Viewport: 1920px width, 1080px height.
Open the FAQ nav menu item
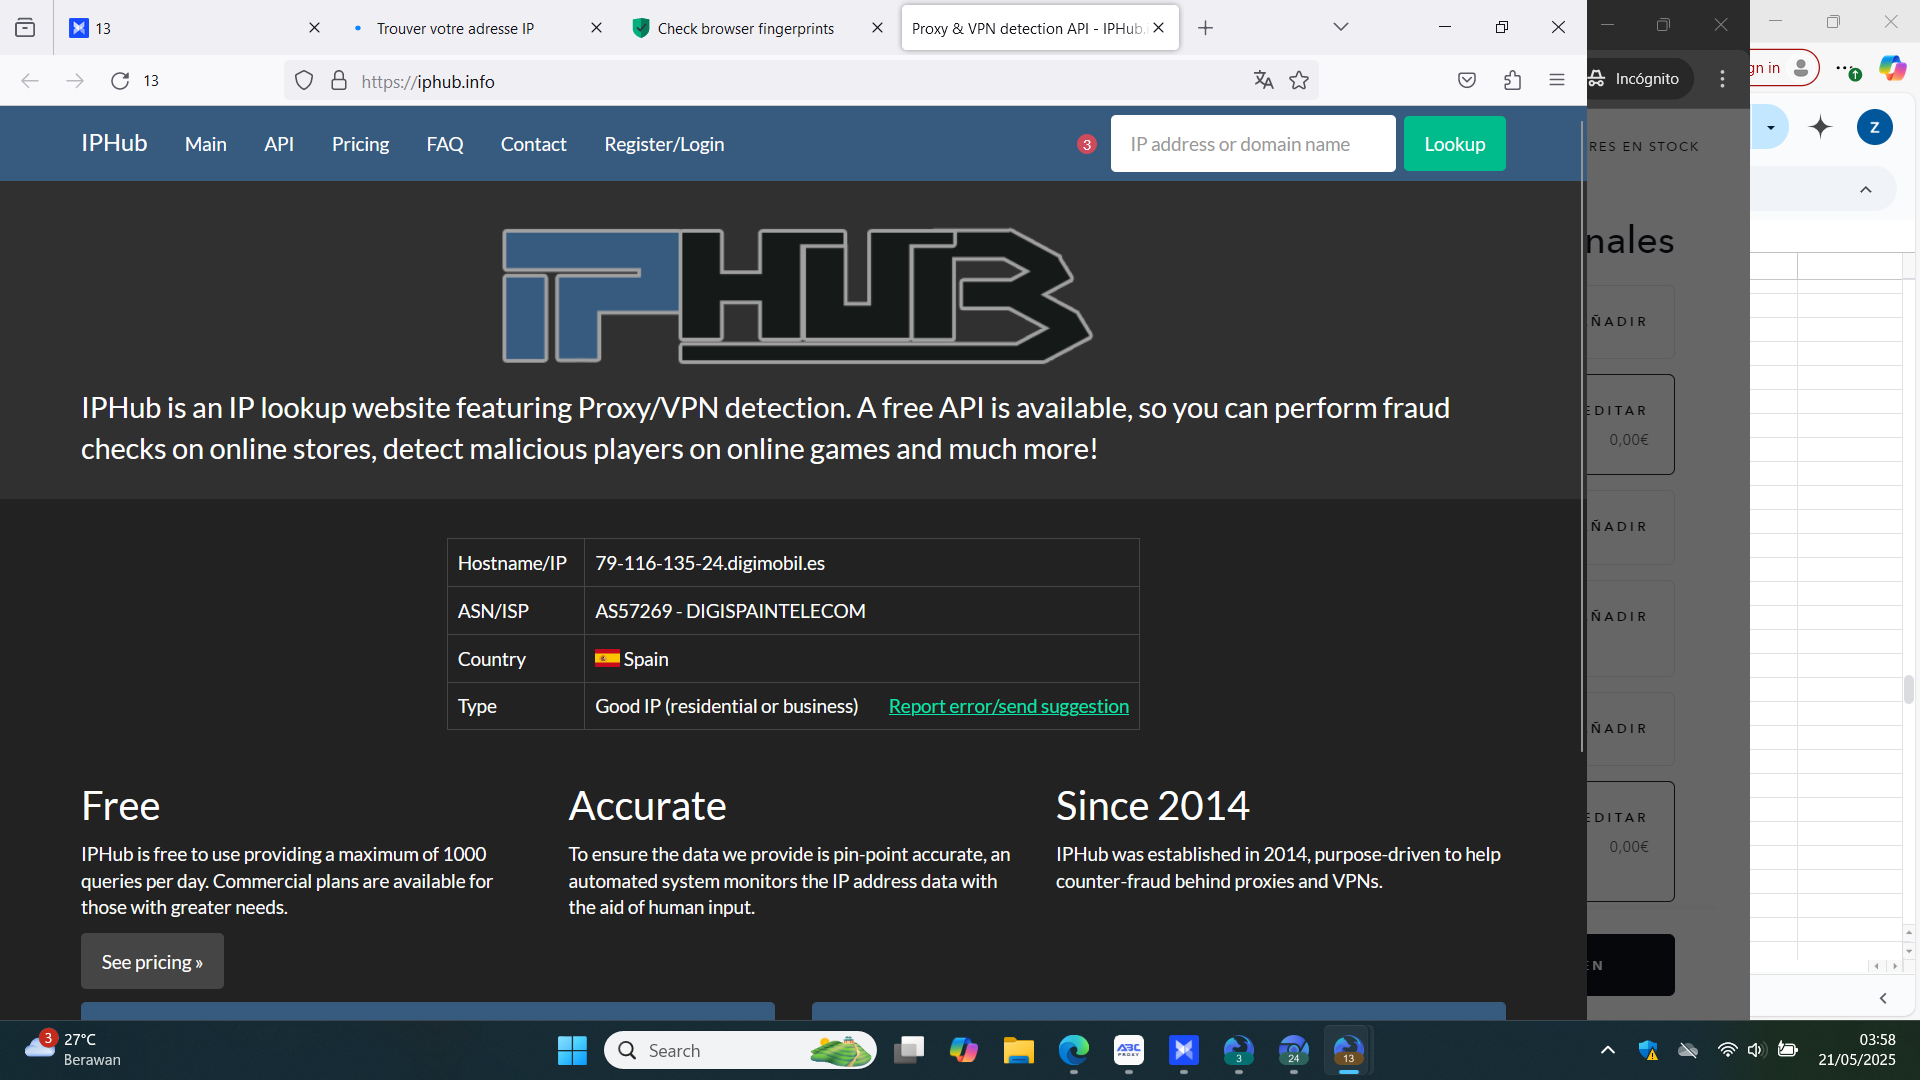(445, 144)
